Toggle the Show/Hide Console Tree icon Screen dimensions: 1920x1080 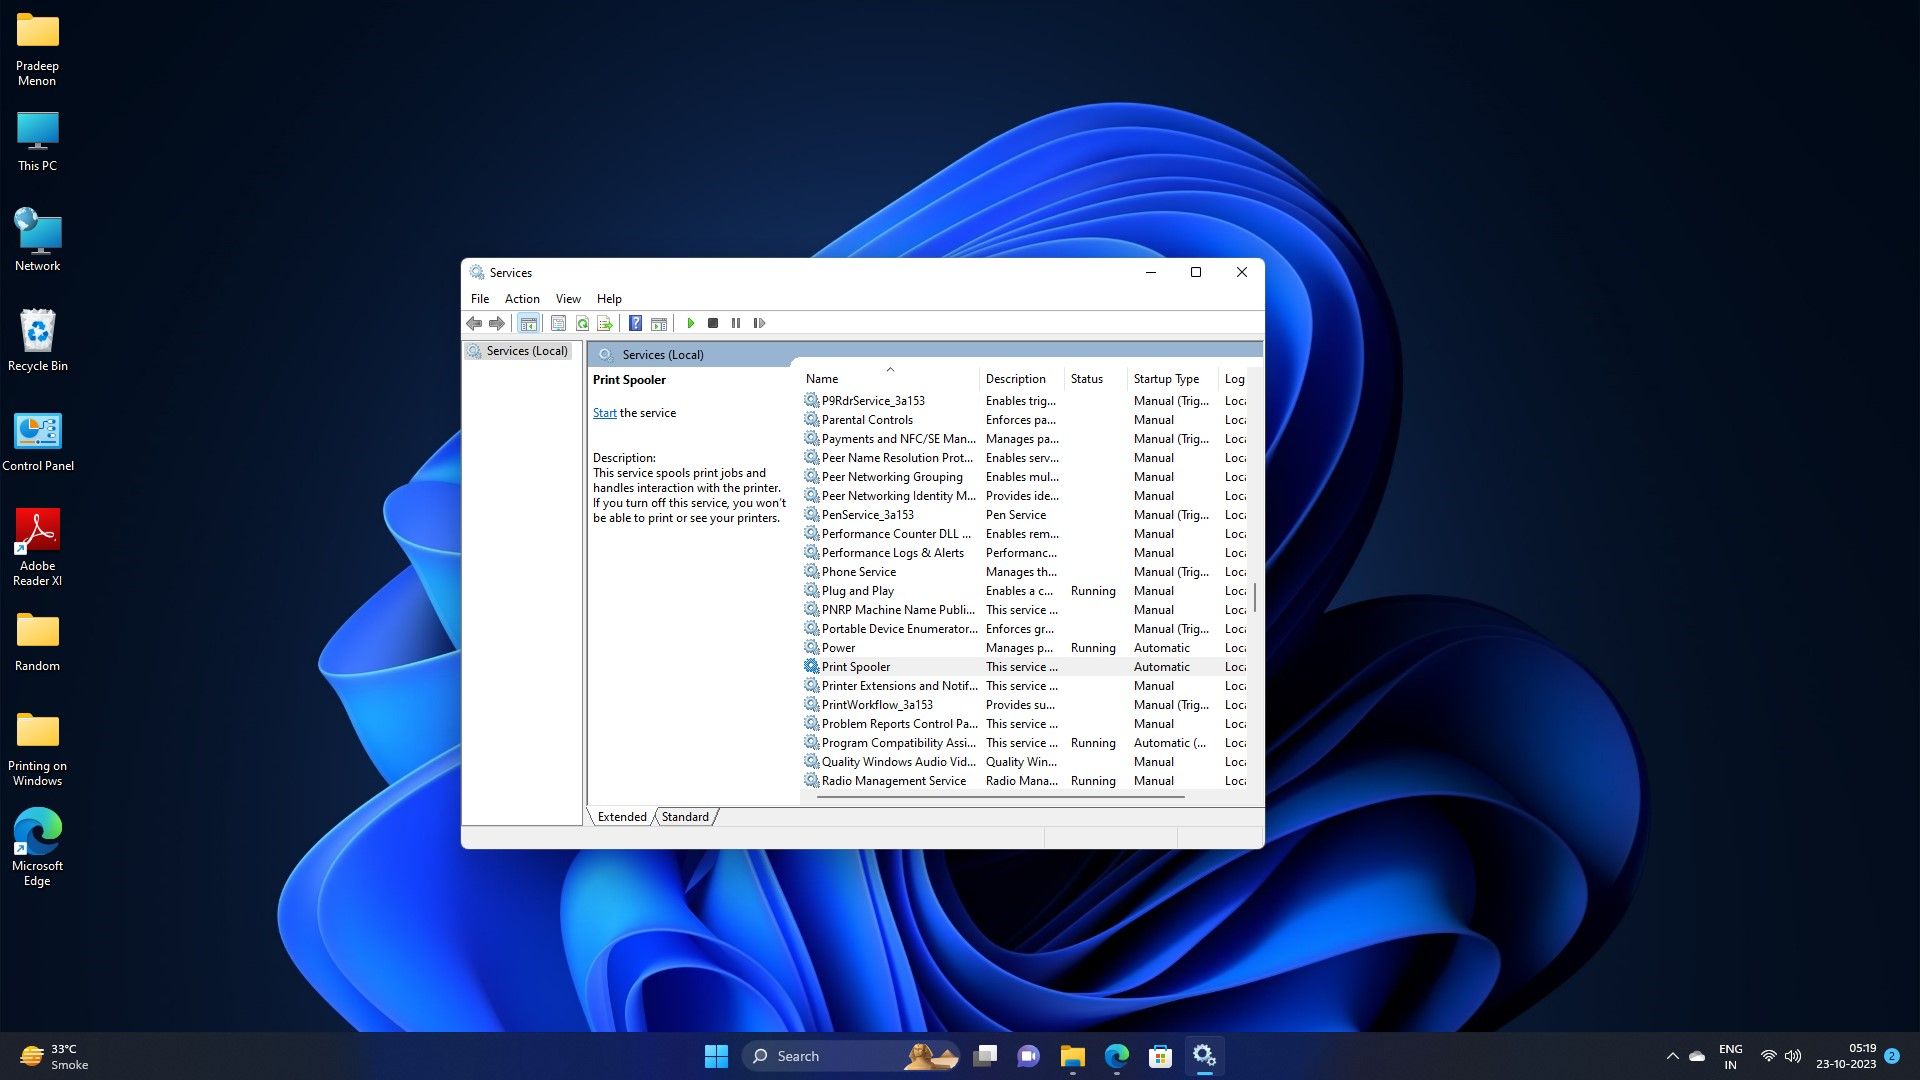click(x=529, y=323)
